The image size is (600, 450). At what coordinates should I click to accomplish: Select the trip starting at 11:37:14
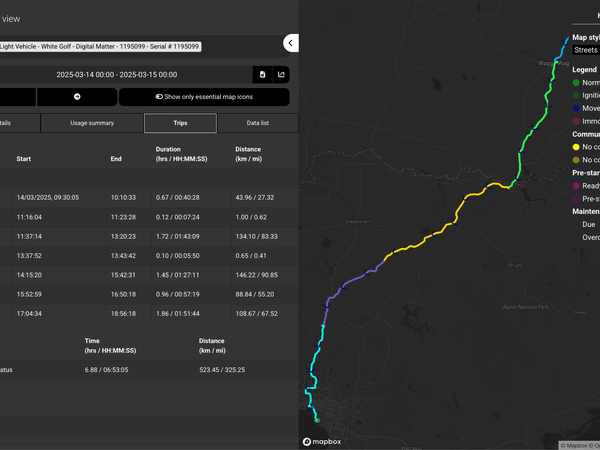149,236
